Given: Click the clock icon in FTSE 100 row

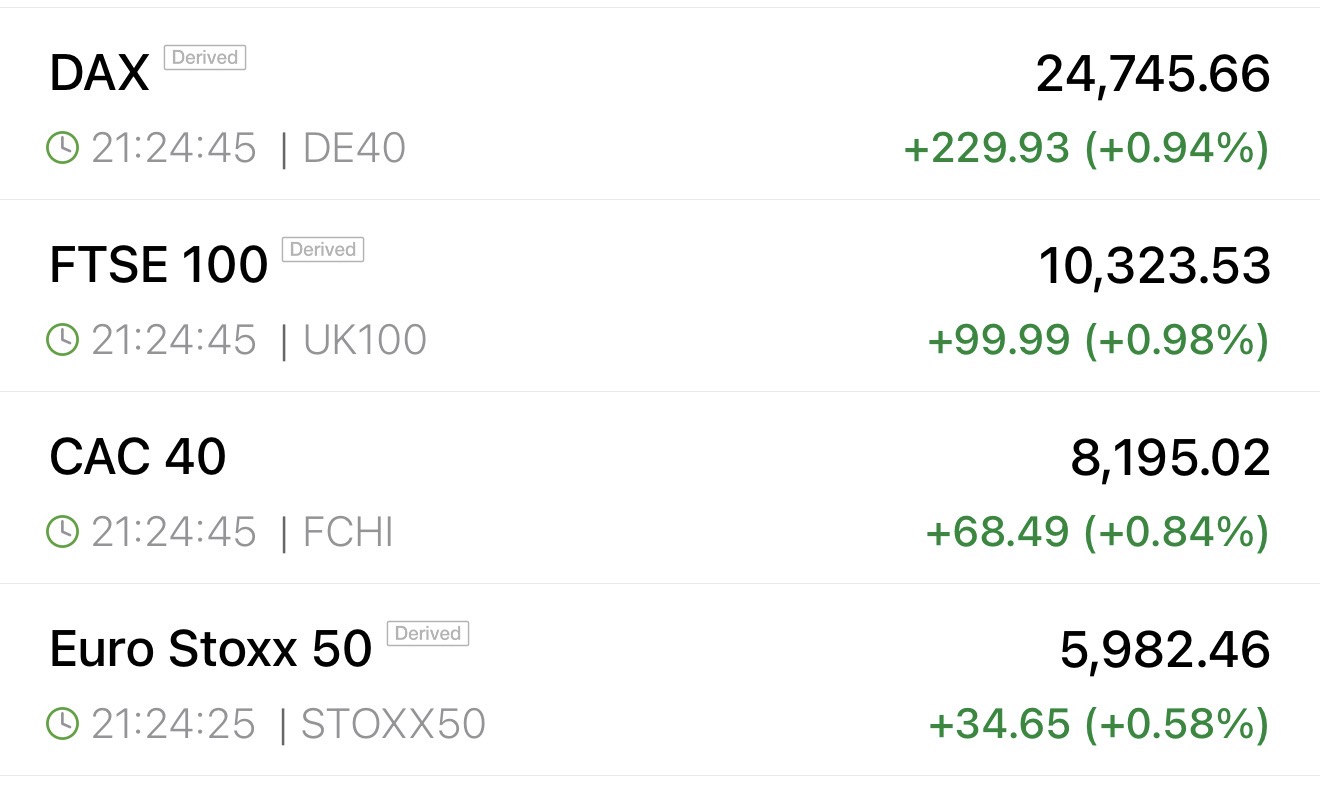Looking at the screenshot, I should [x=62, y=341].
